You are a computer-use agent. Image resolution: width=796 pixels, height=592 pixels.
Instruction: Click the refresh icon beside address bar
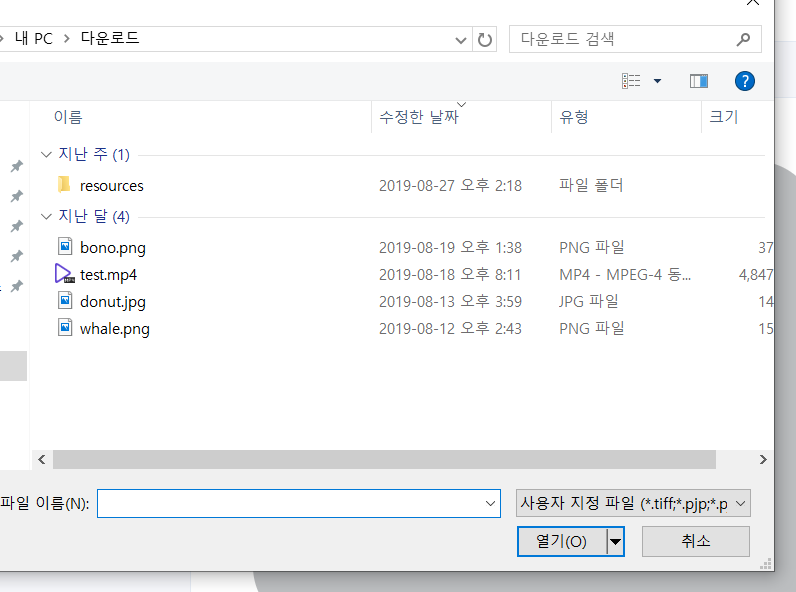pyautogui.click(x=485, y=40)
